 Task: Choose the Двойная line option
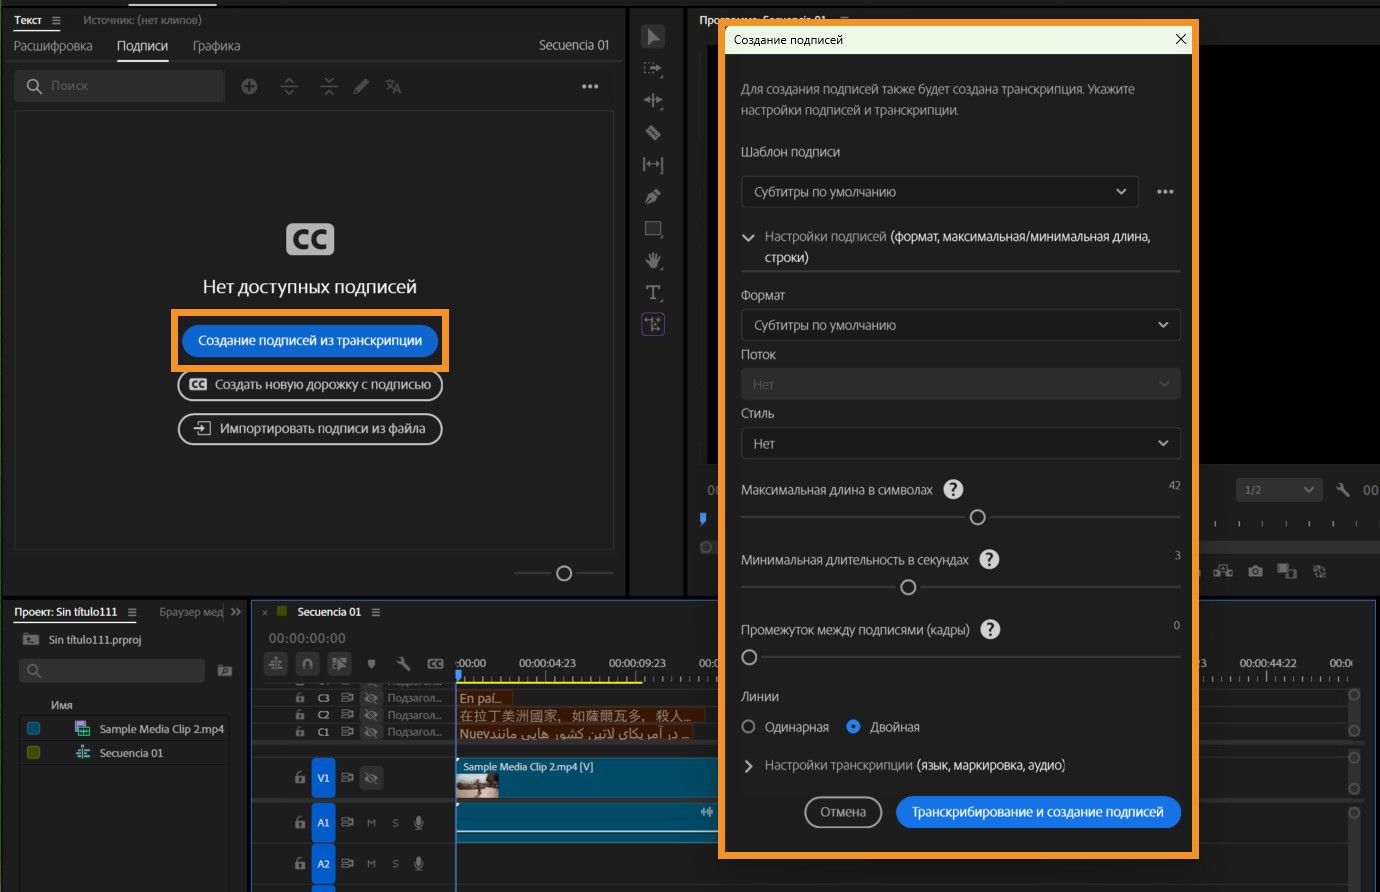[x=853, y=727]
